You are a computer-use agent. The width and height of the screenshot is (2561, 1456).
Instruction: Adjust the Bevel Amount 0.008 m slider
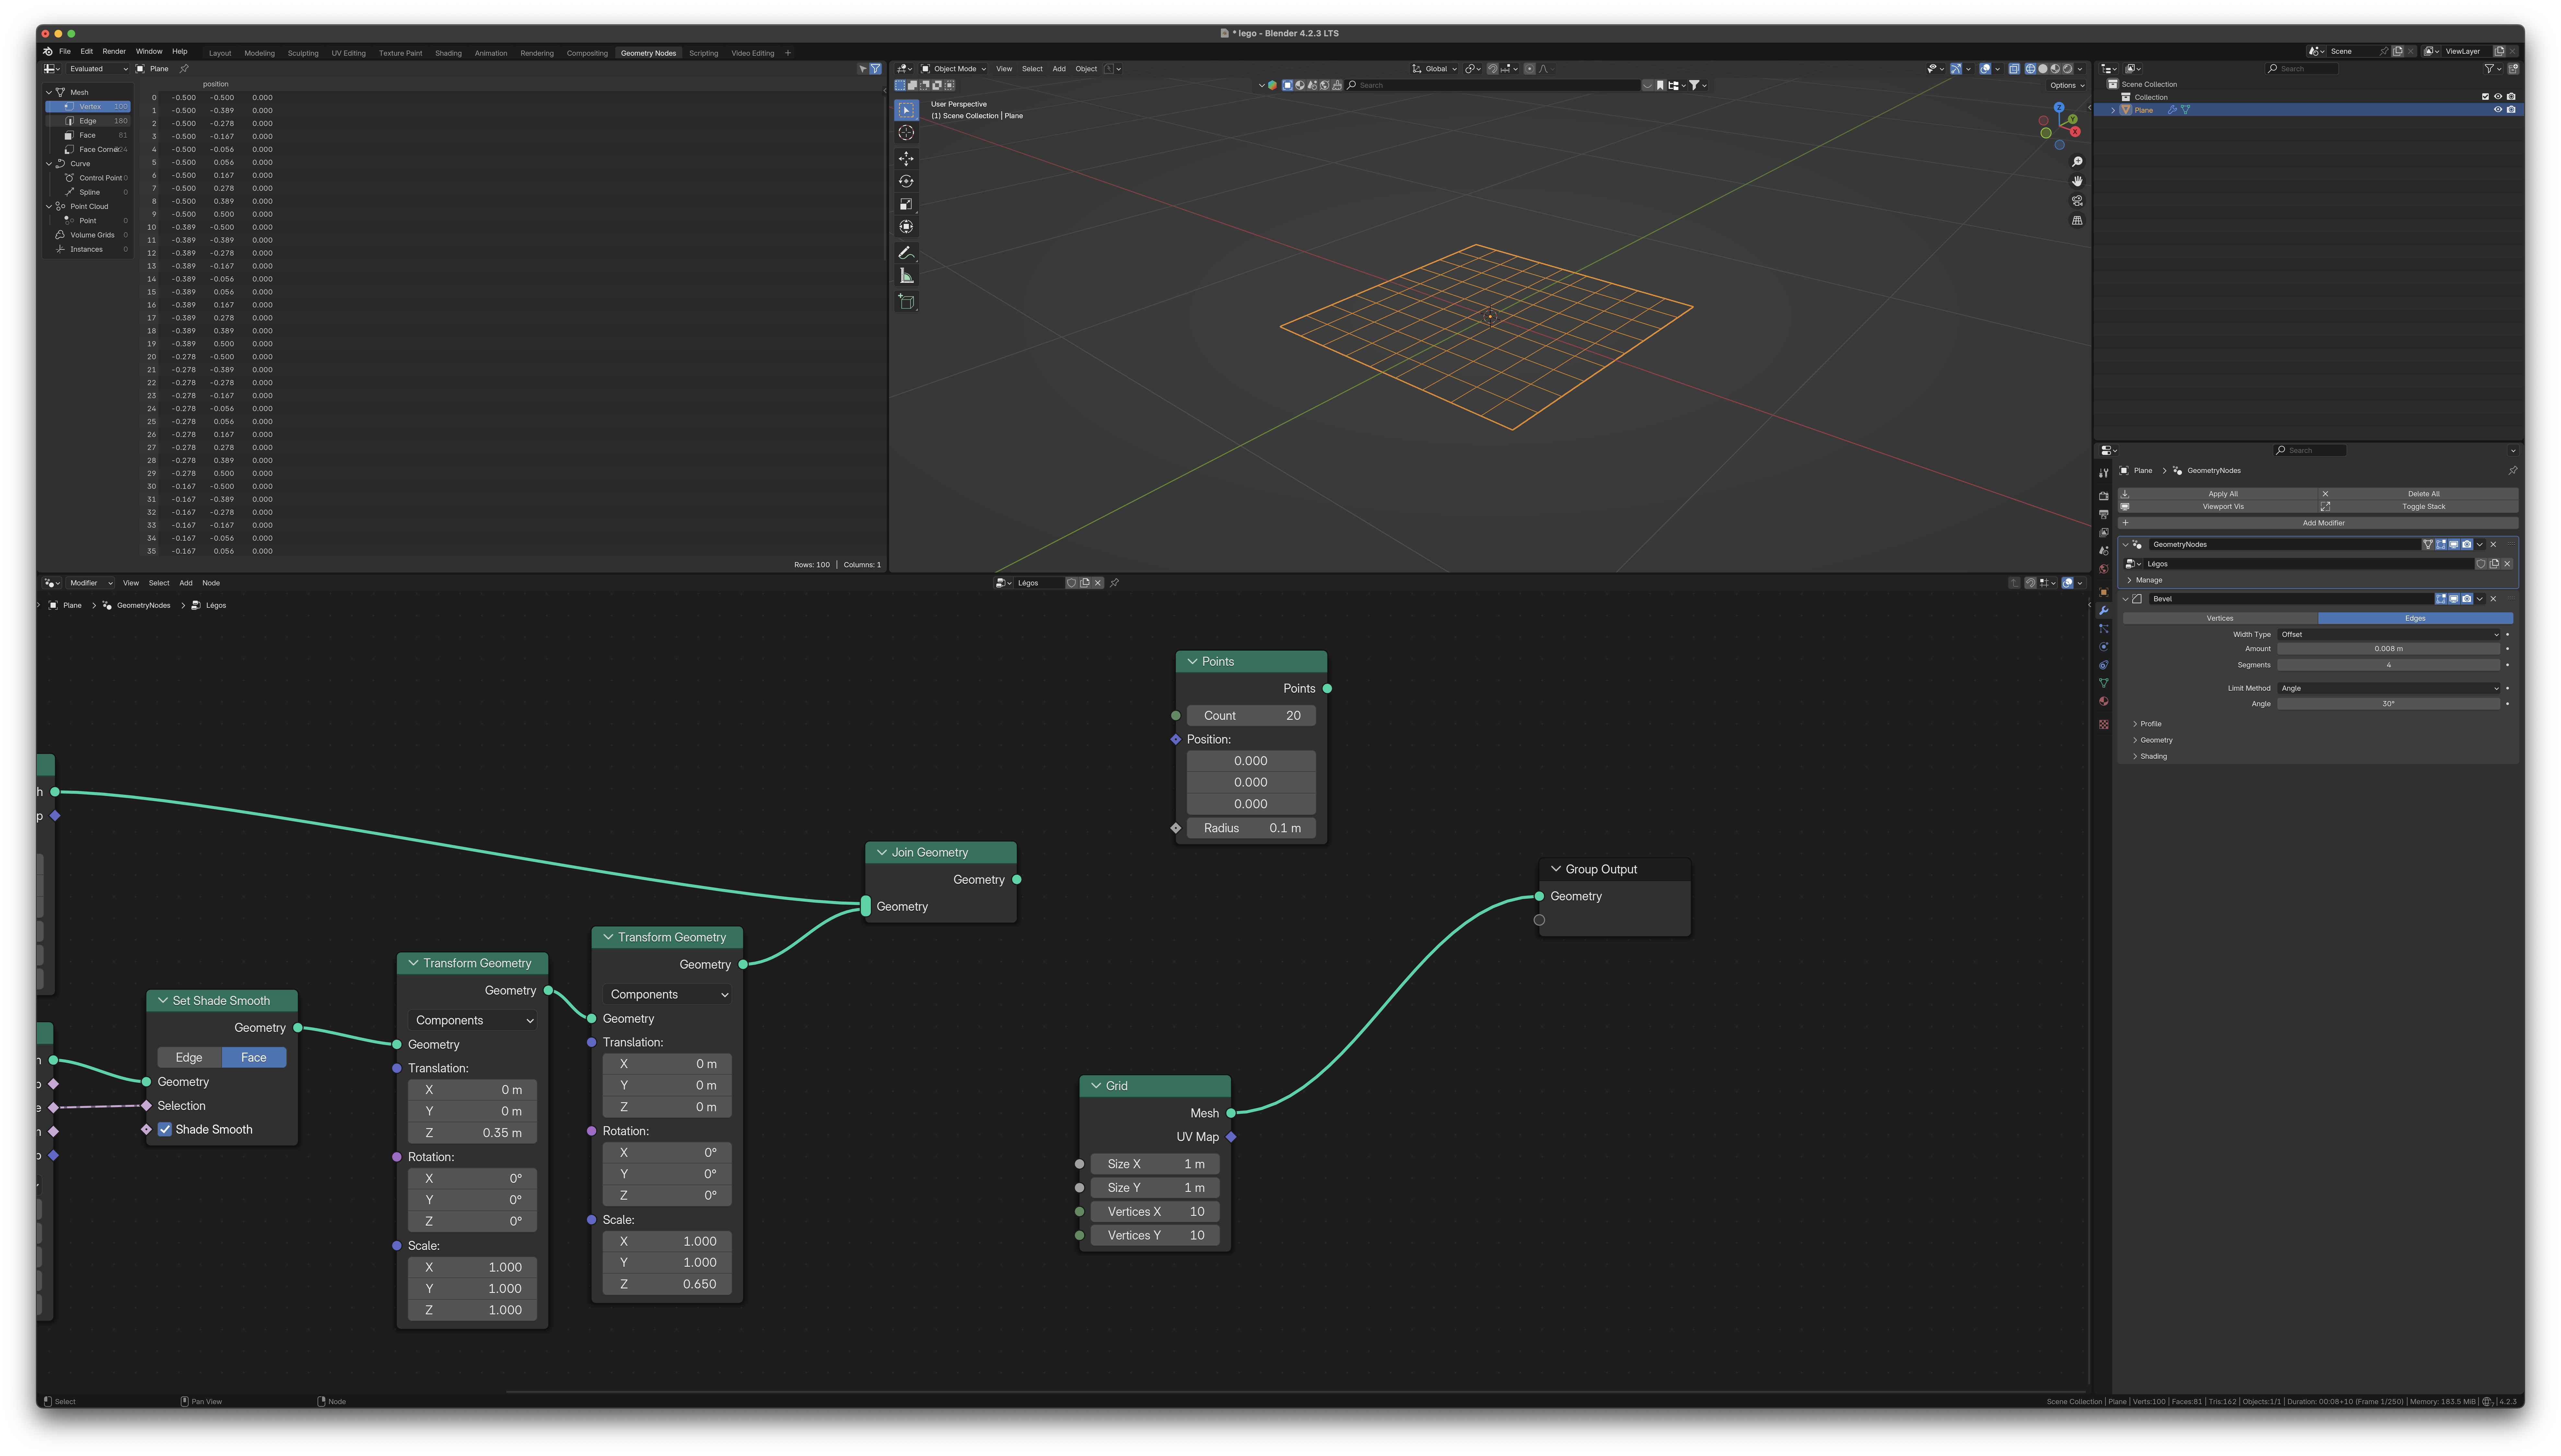point(2389,649)
